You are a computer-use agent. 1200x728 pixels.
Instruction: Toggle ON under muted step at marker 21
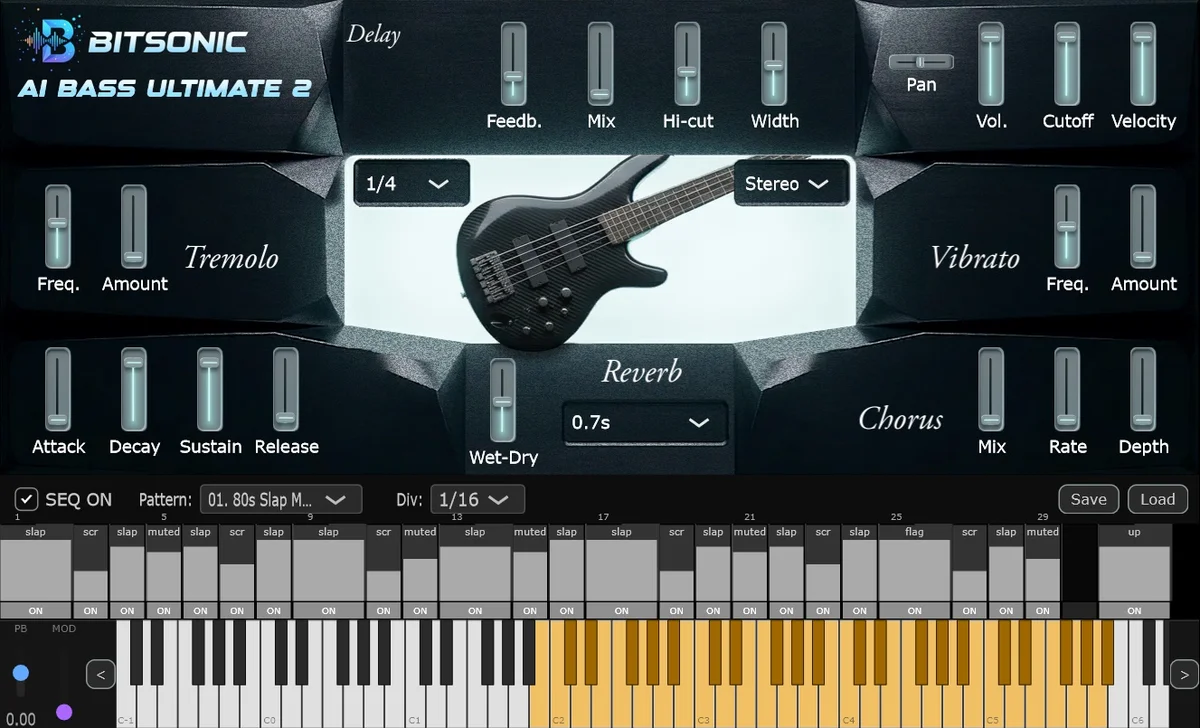coord(749,610)
